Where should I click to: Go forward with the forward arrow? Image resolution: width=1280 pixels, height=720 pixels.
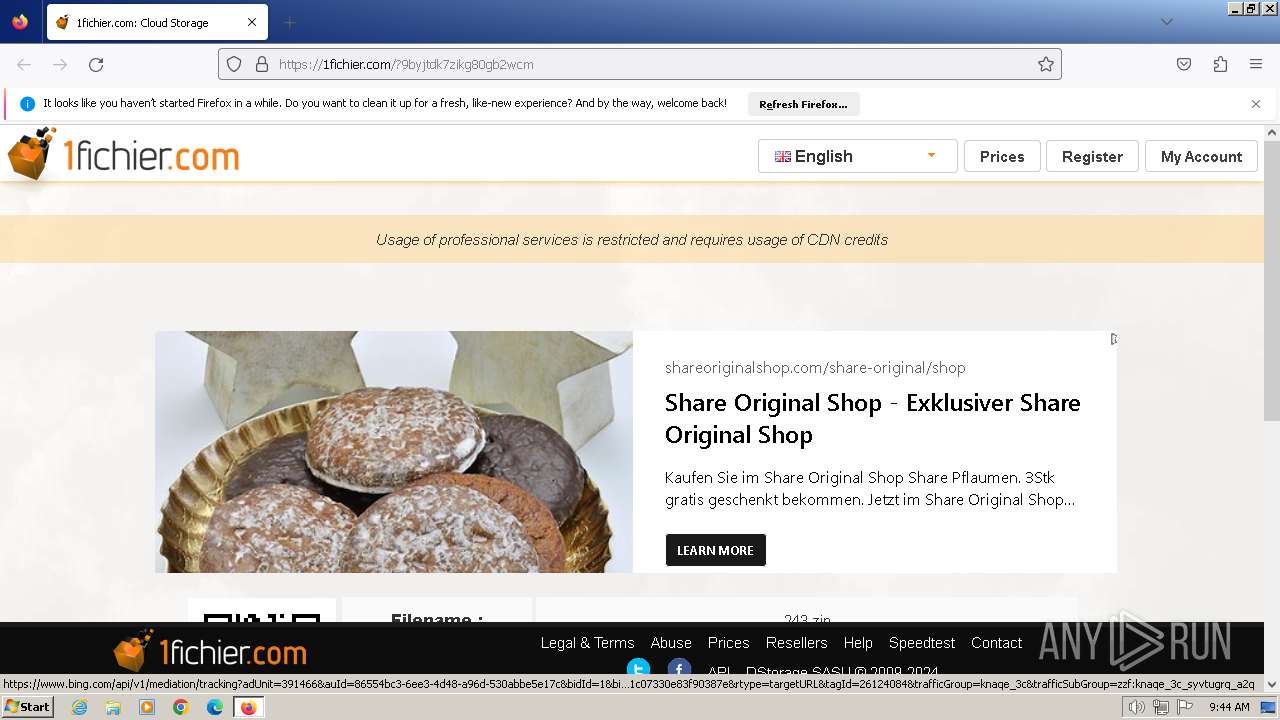(60, 64)
